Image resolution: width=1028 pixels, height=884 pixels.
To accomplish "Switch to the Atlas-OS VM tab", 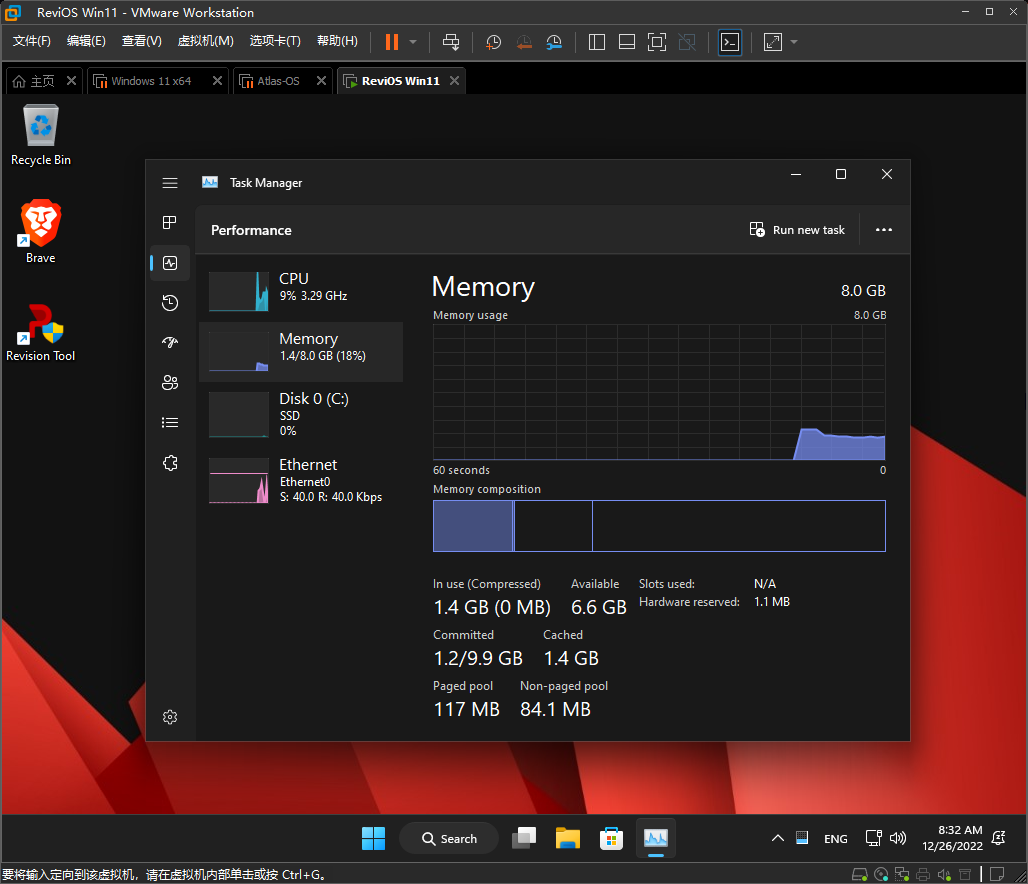I will point(278,81).
